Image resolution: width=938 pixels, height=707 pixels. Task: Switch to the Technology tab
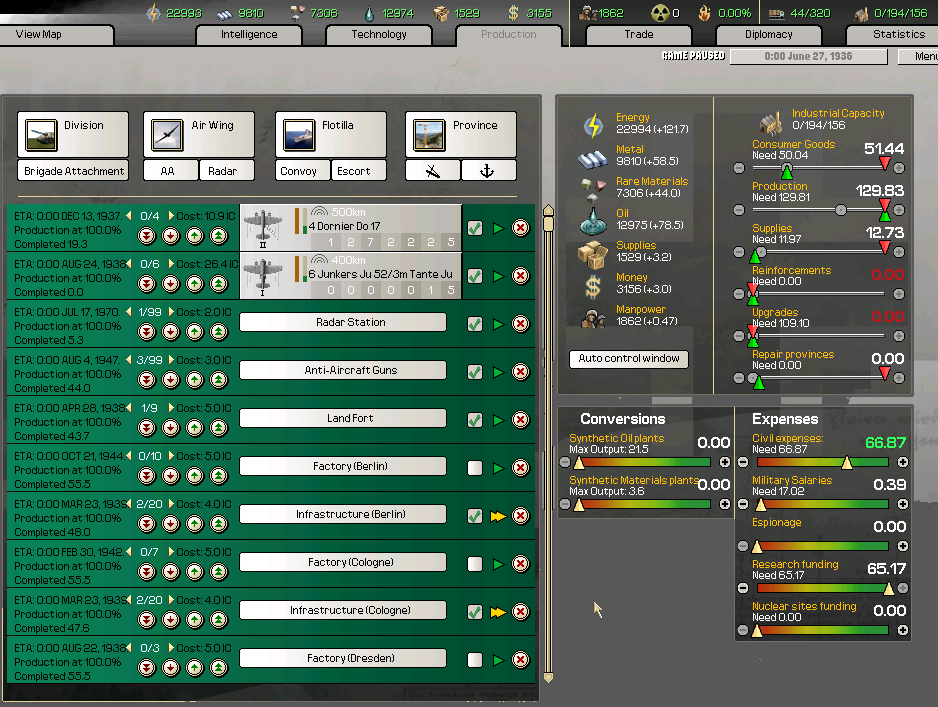(x=379, y=34)
